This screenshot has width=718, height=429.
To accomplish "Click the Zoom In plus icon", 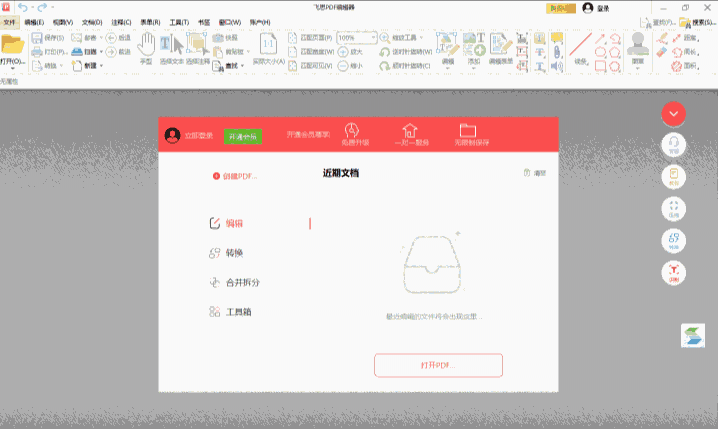I will click(343, 52).
